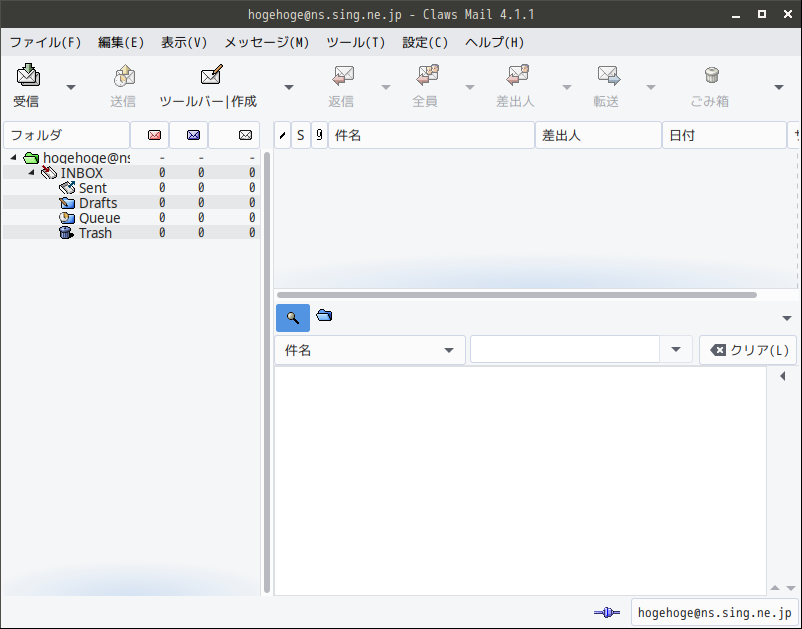Open the quick search bar options arrow
Screen dimensions: 802x629
(x=787, y=318)
